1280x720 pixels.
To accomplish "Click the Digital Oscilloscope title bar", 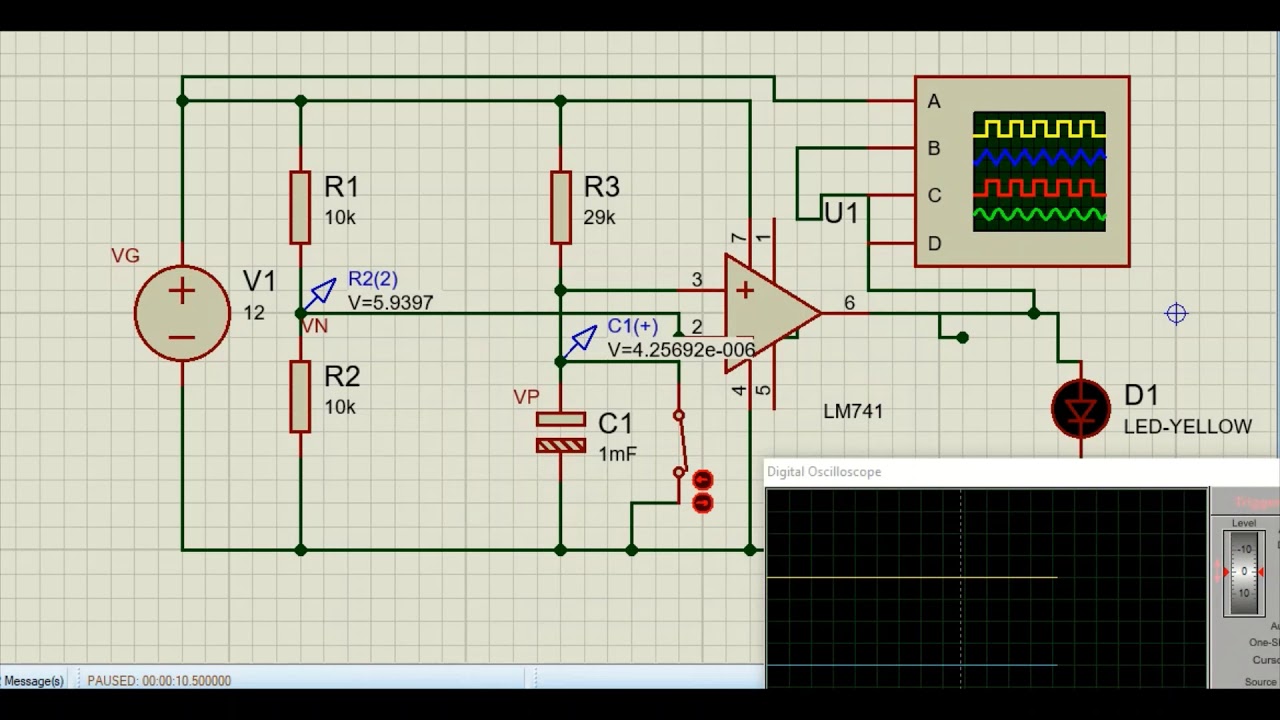I will [x=1020, y=472].
